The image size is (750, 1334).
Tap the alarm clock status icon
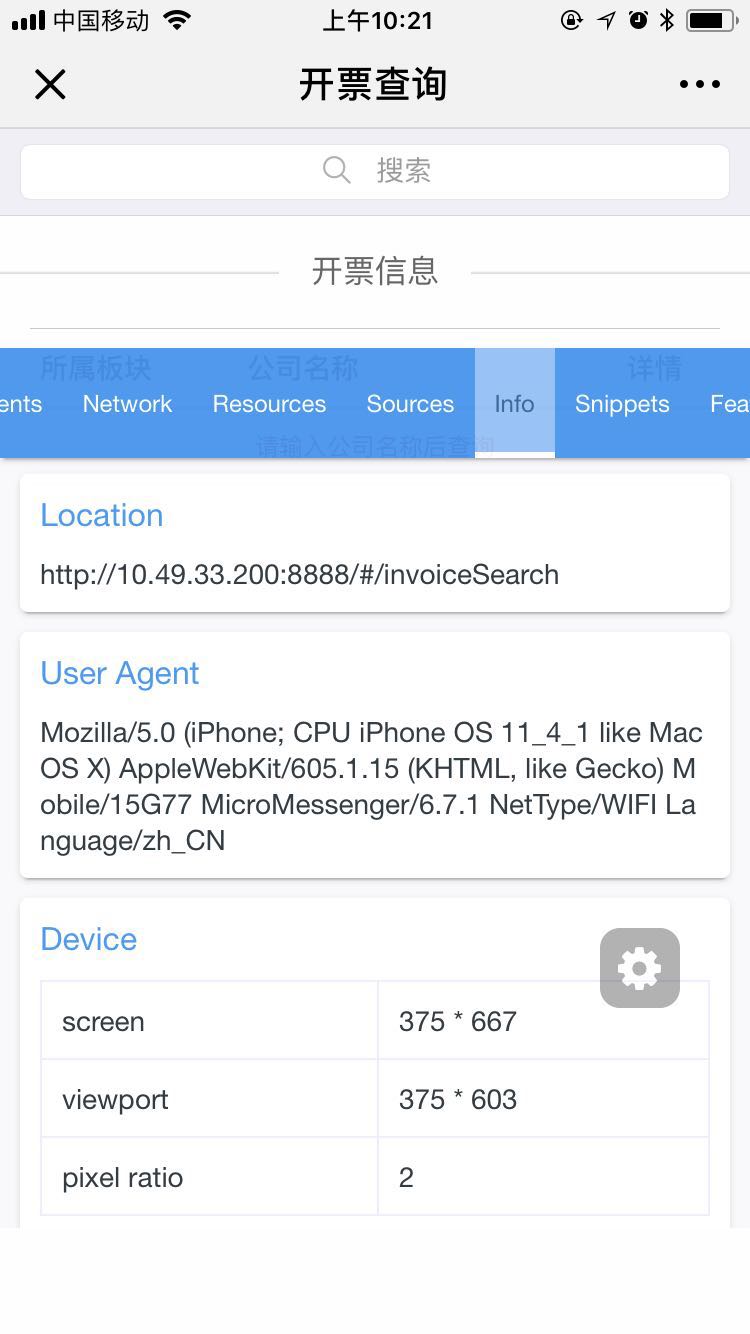(x=638, y=20)
